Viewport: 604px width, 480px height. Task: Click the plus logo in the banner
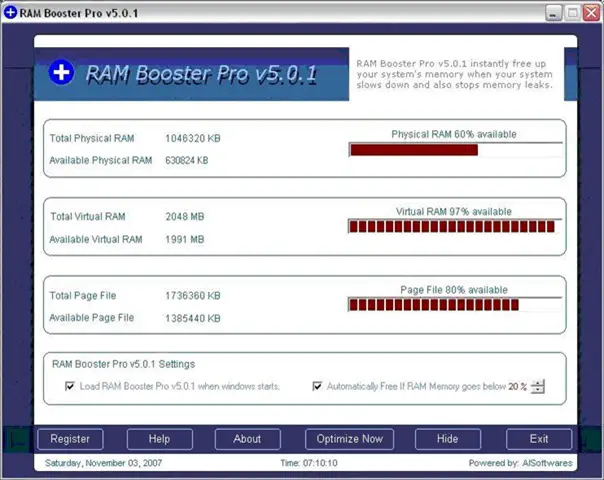62,72
